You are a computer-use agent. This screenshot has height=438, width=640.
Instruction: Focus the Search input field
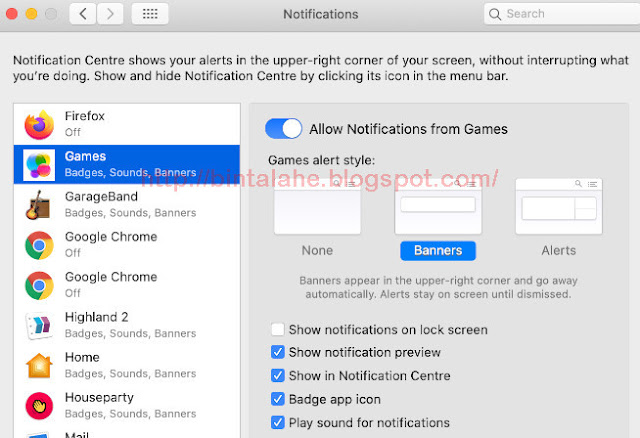pos(562,14)
